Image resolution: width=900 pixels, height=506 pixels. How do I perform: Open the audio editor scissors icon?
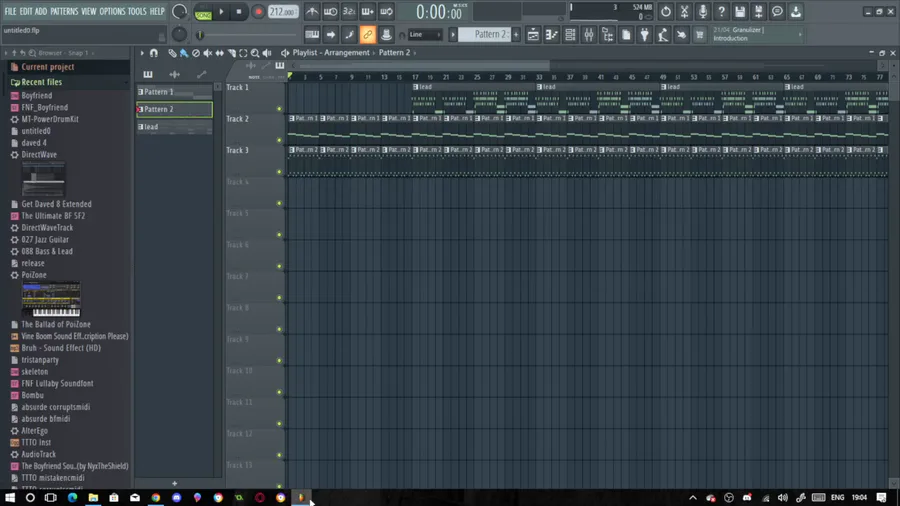click(x=684, y=11)
